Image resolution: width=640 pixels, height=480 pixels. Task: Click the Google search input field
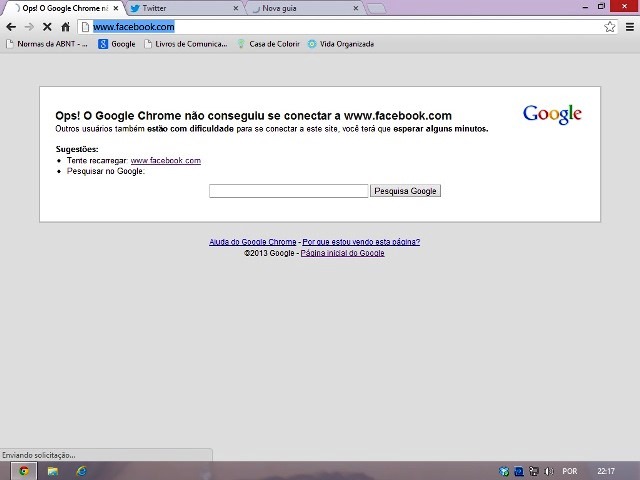pos(289,191)
